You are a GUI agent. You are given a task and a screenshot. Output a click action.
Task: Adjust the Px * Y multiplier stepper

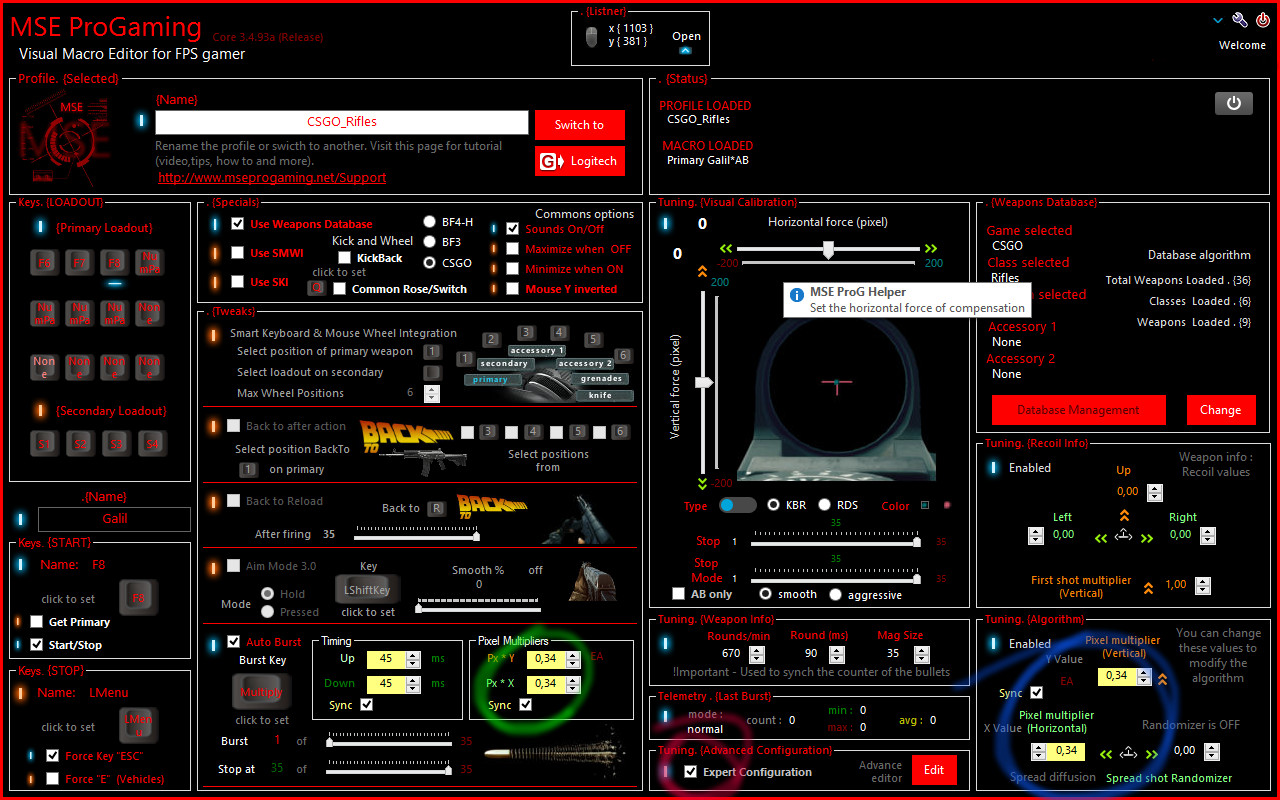coord(573,659)
